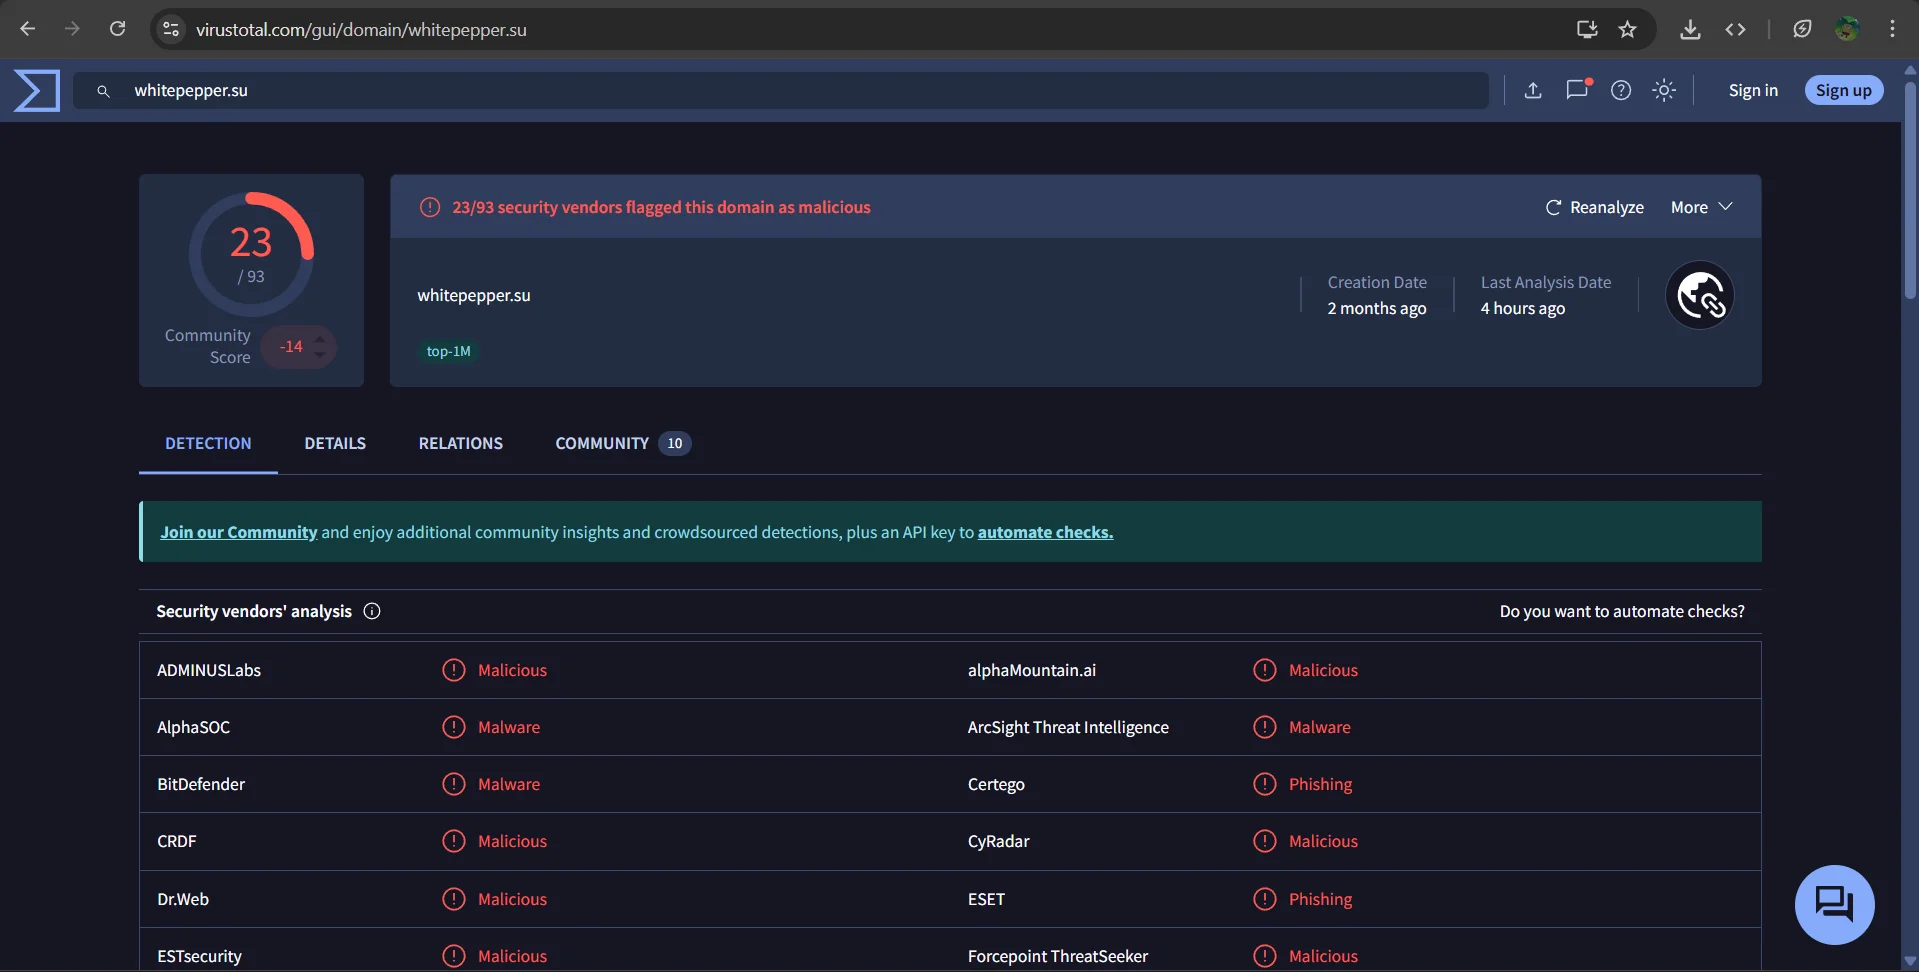The image size is (1919, 972).
Task: Click the browser downloads icon
Action: click(x=1690, y=29)
